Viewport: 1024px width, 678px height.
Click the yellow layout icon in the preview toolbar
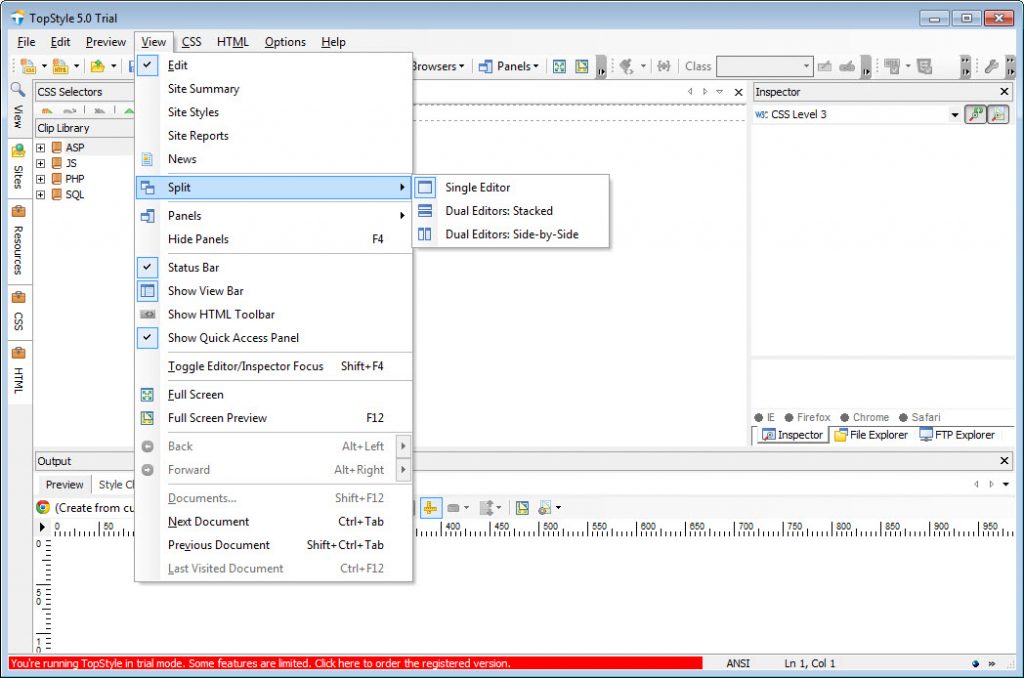click(522, 508)
